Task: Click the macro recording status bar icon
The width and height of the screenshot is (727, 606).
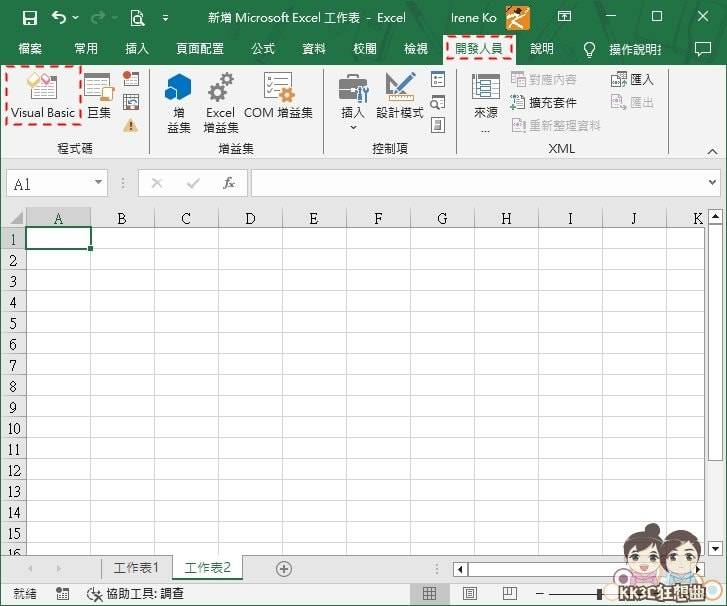Action: (x=63, y=593)
